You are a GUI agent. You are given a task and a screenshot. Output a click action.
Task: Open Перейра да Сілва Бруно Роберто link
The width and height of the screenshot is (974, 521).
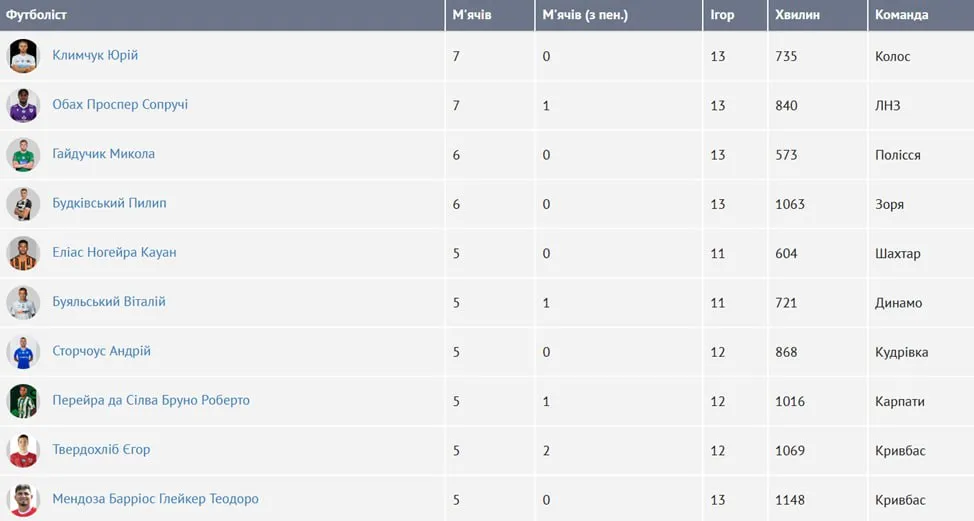pos(151,400)
